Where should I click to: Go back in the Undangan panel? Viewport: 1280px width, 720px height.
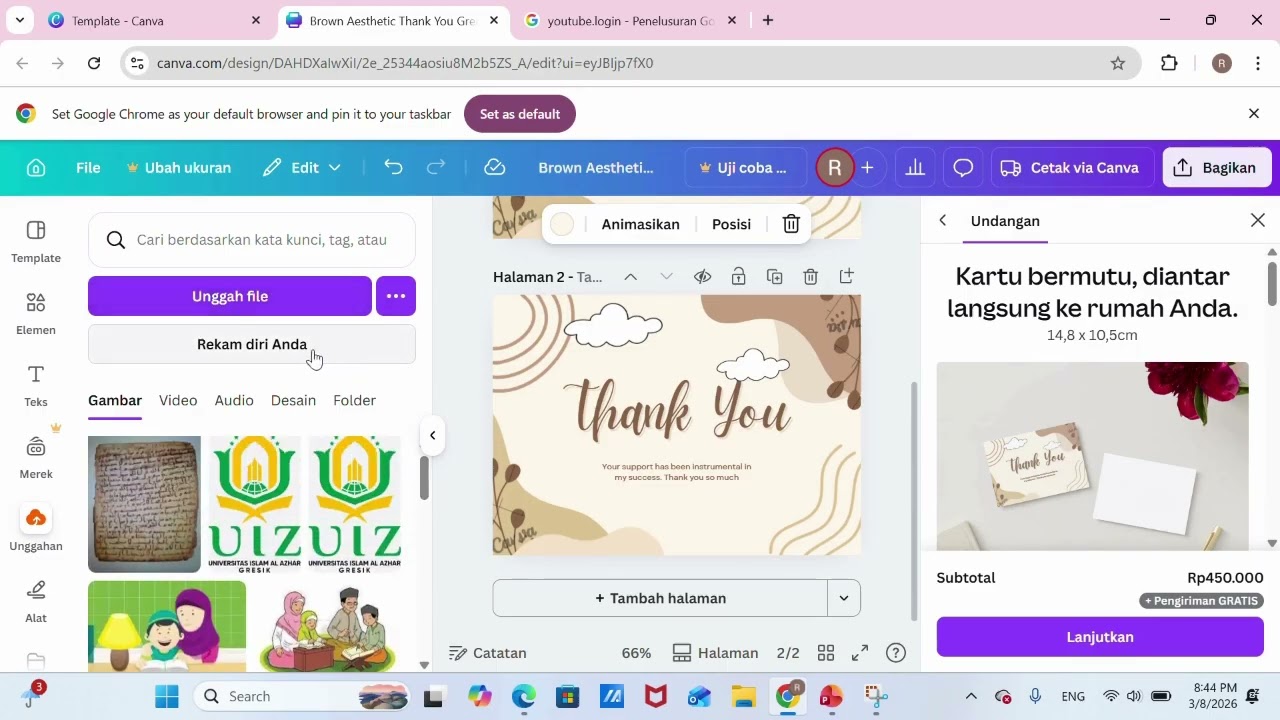[942, 220]
